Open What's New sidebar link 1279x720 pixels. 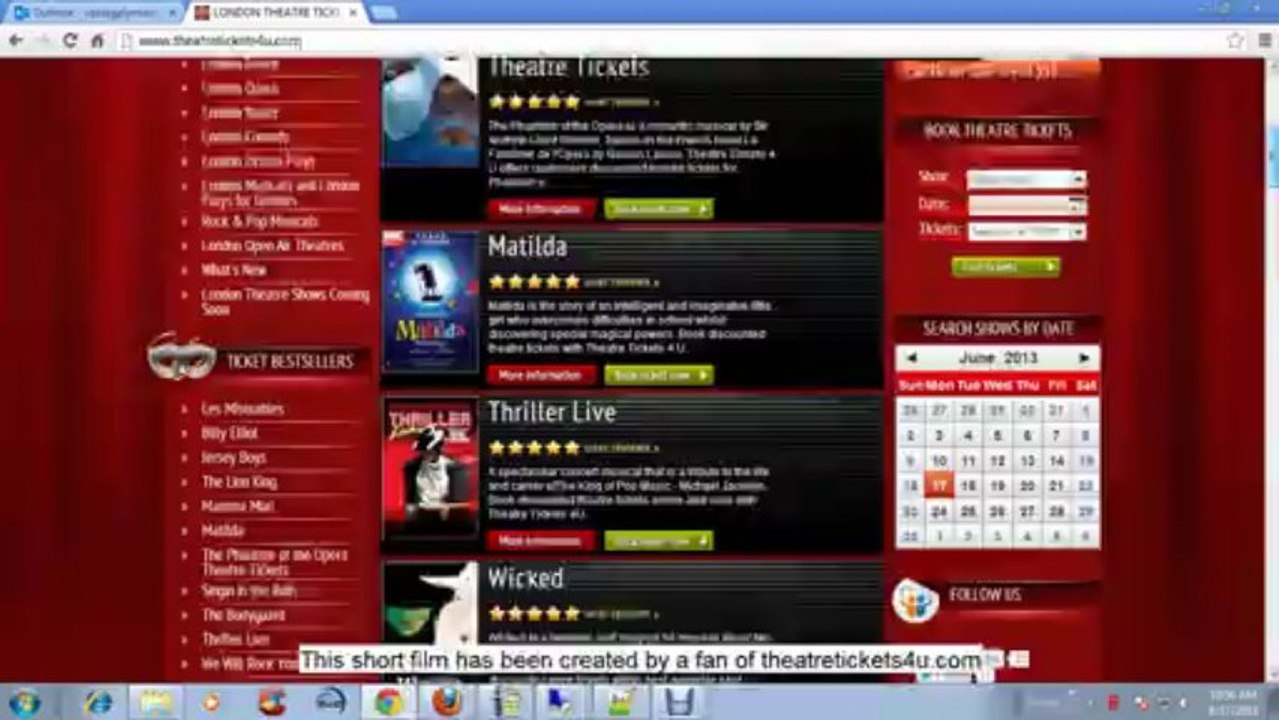(234, 270)
